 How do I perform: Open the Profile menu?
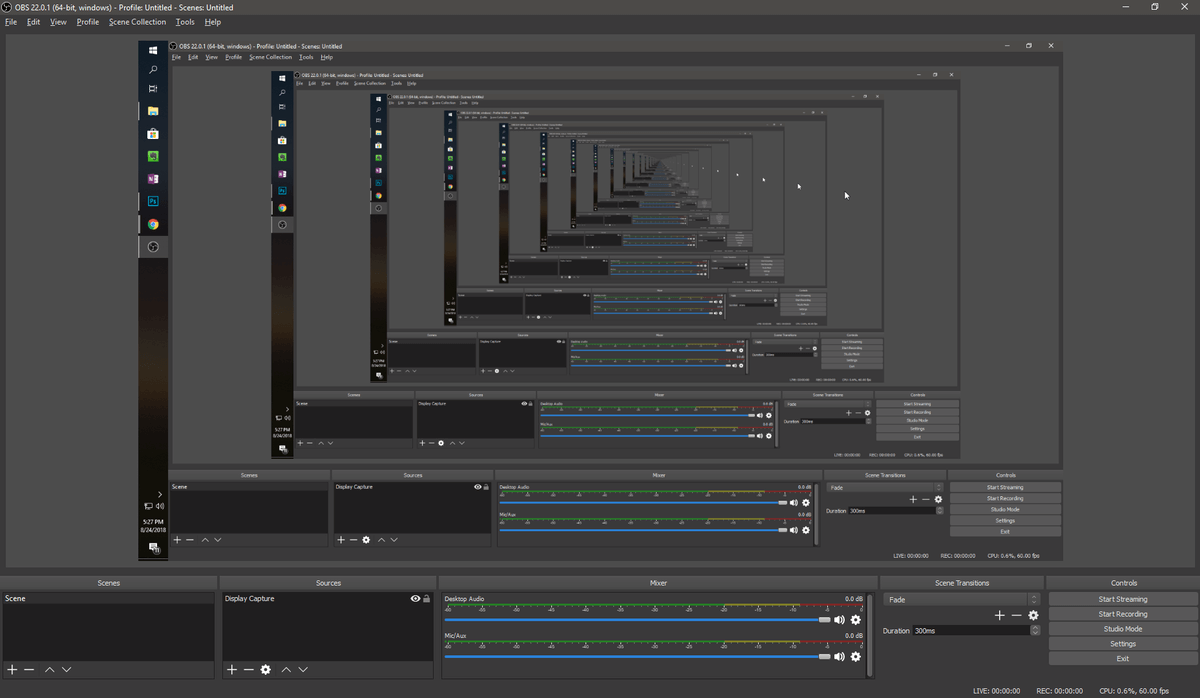click(88, 22)
